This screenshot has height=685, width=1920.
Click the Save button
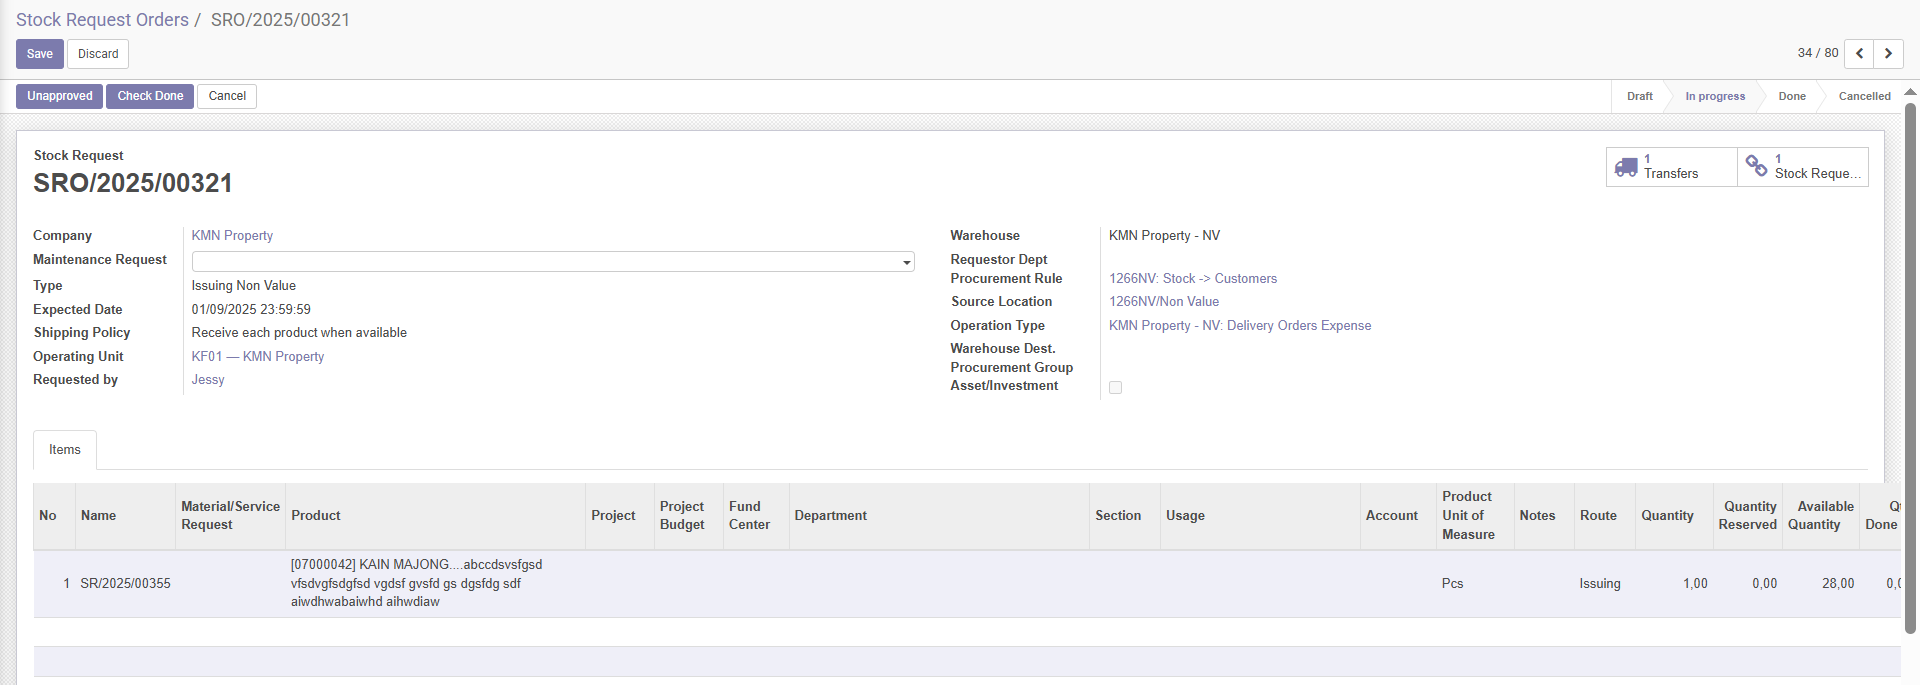click(40, 54)
